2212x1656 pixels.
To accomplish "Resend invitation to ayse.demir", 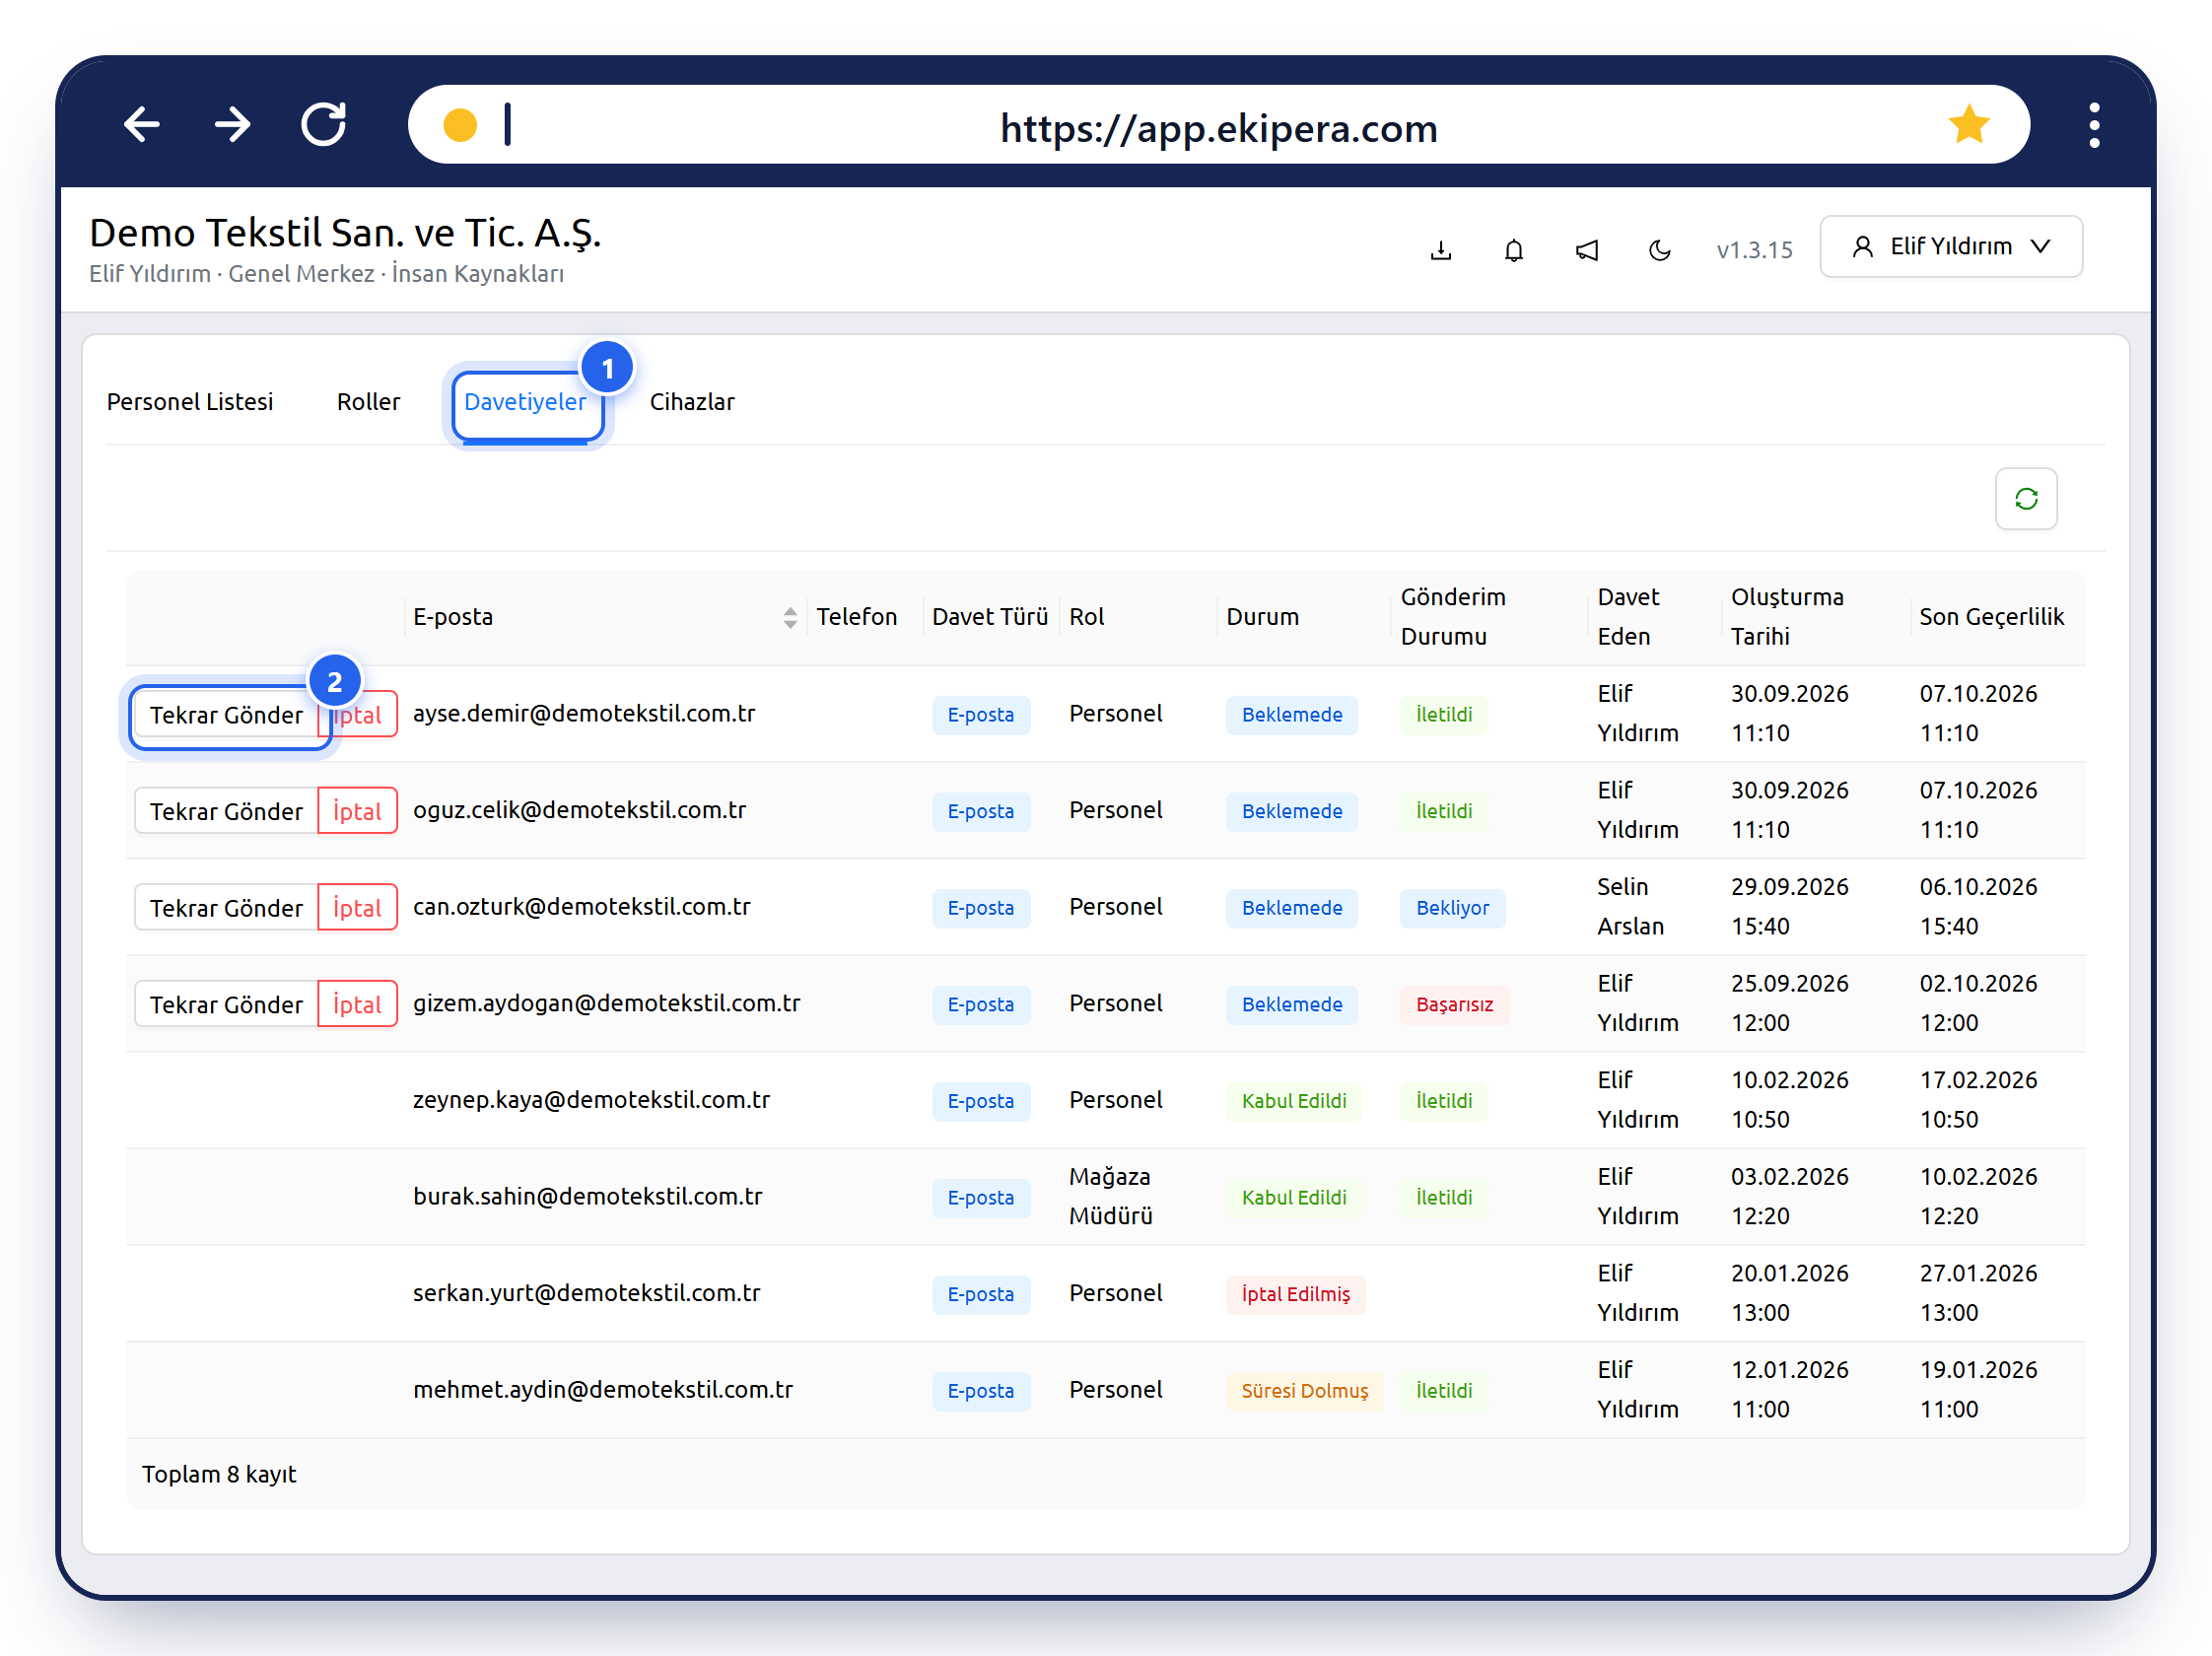I will point(227,714).
